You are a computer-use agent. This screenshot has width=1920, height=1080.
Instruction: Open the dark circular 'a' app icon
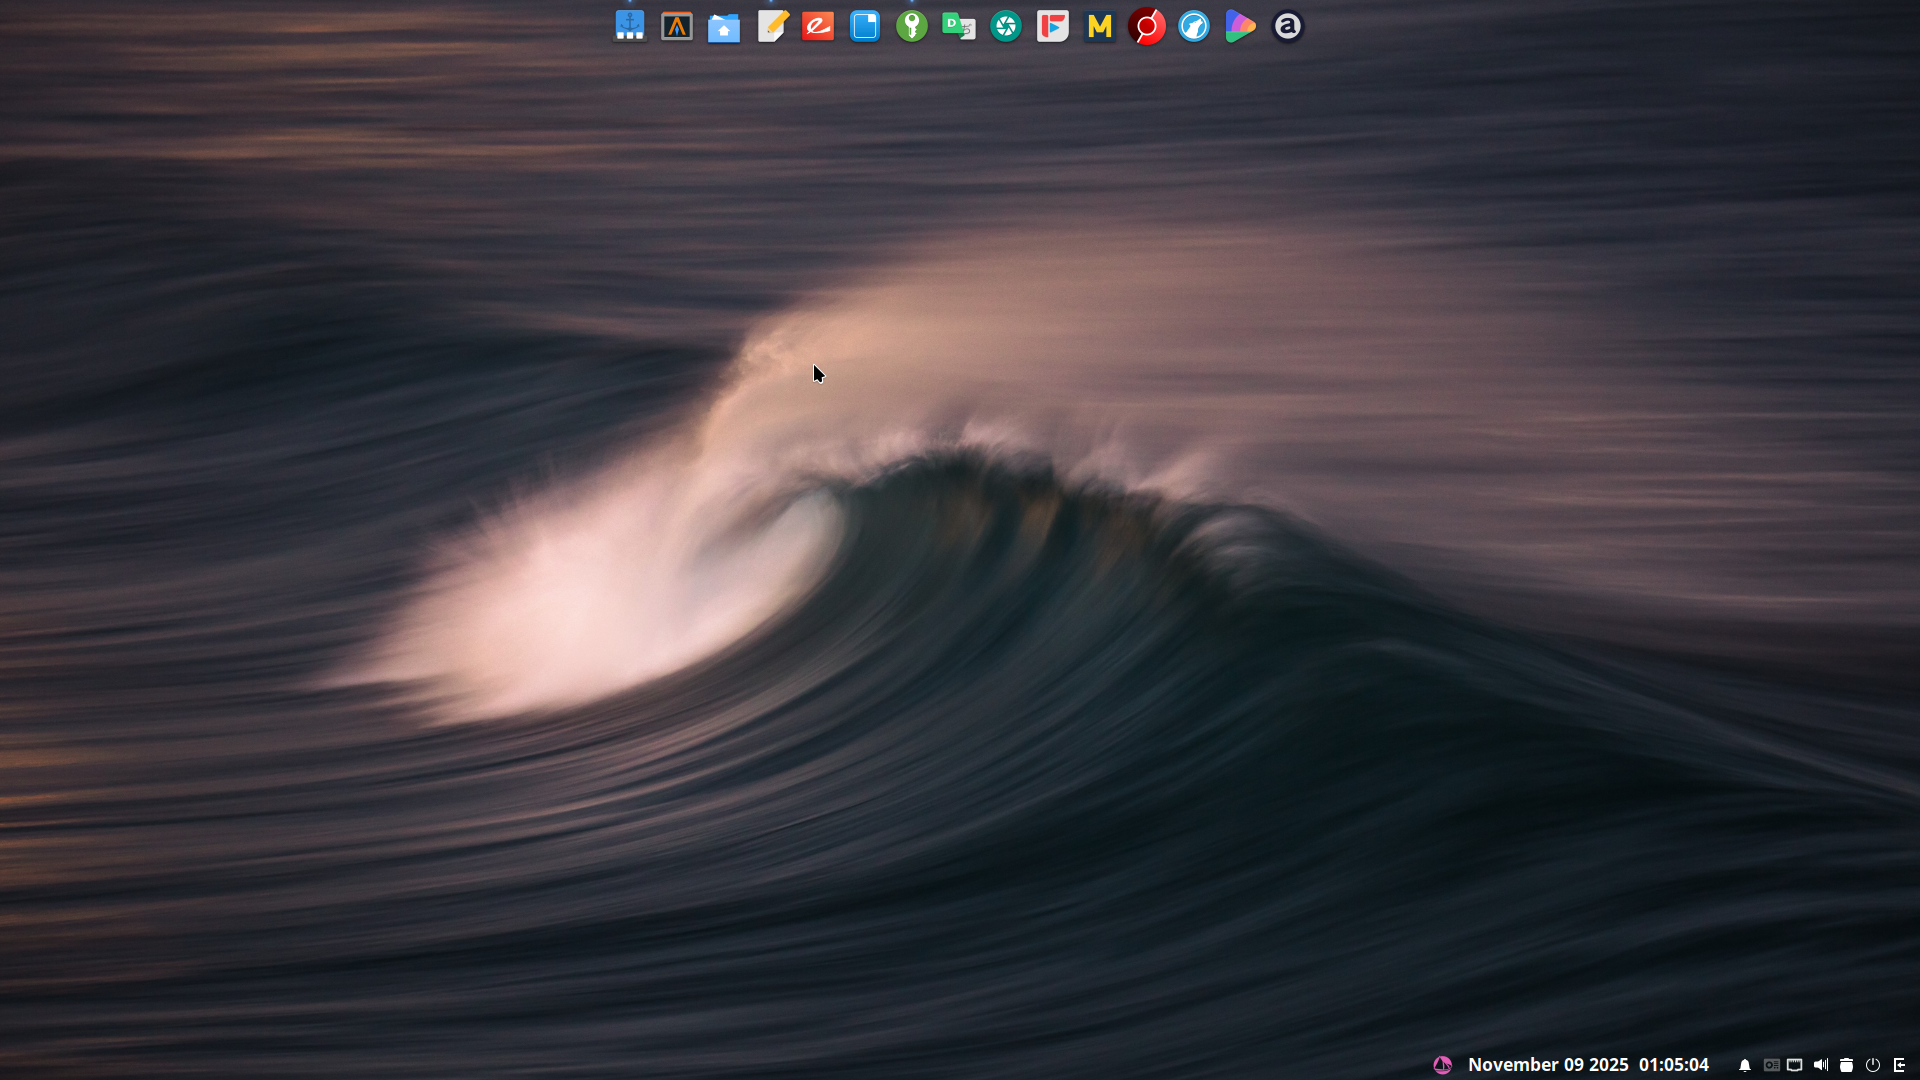(1288, 26)
